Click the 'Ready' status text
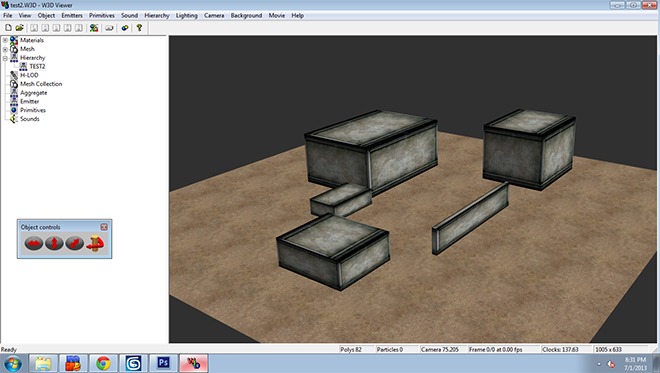660x373 pixels. 8,349
